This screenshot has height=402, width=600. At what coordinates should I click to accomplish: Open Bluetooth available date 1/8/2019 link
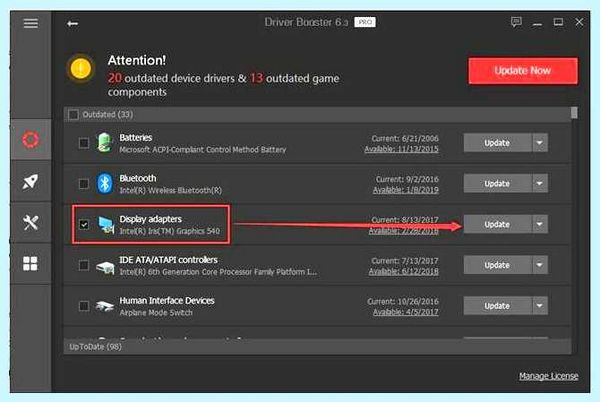406,190
